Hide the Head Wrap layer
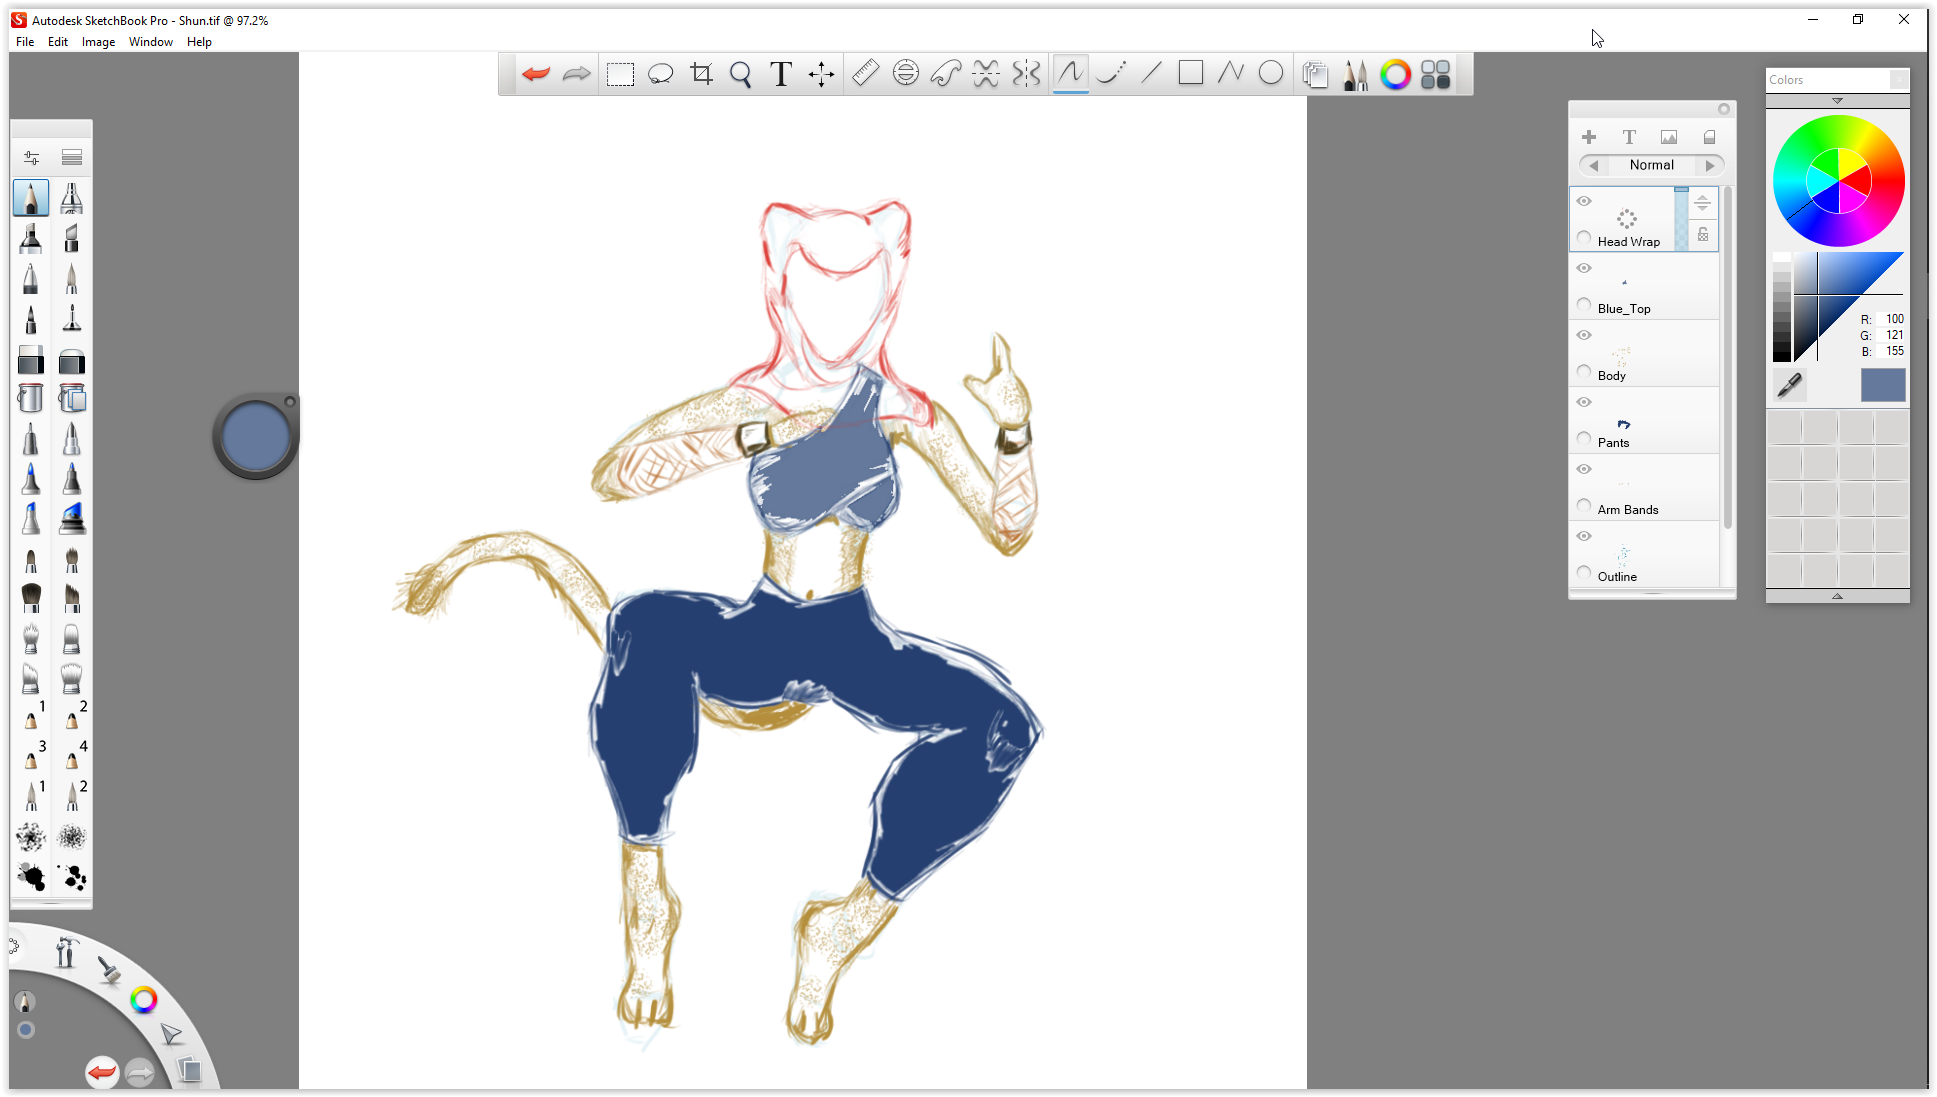The height and width of the screenshot is (1097, 1937). [1584, 201]
